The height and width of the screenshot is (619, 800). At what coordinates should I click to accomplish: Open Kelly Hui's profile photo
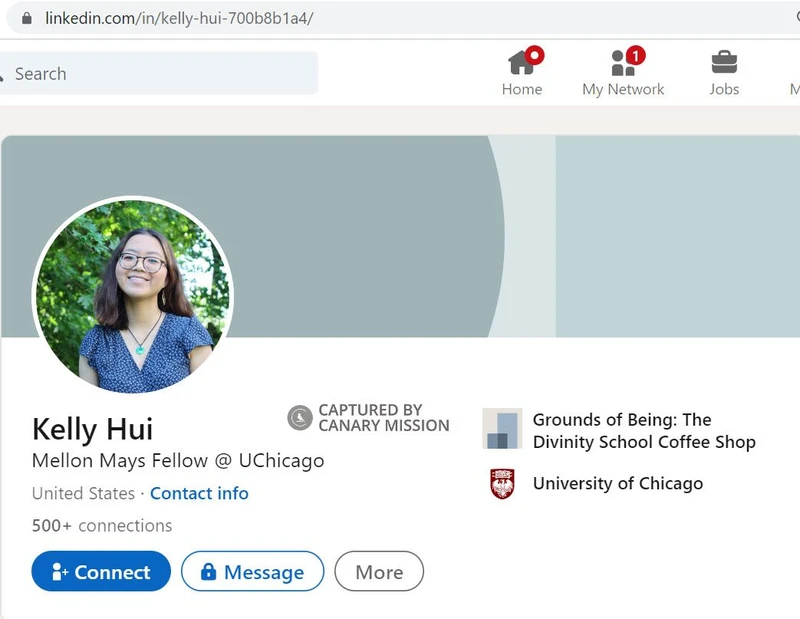coord(133,295)
